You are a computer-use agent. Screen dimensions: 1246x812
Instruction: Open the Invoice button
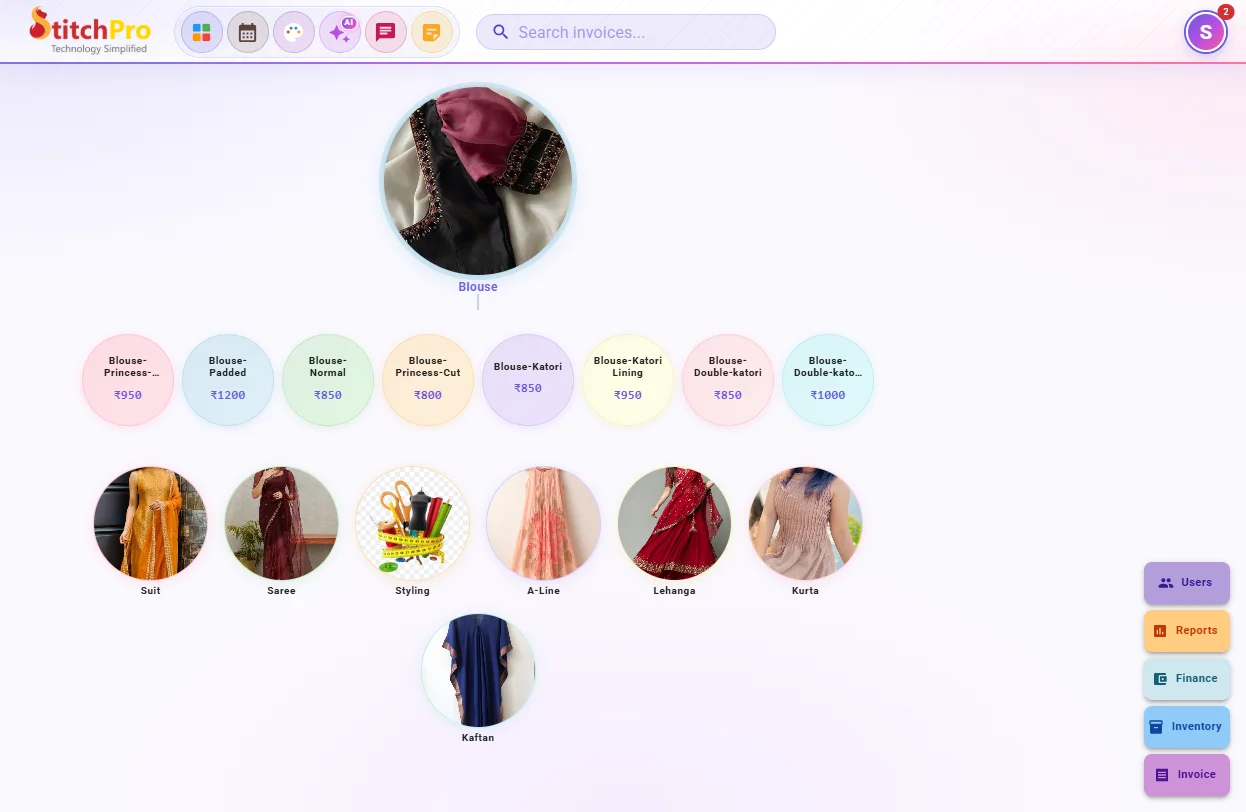pos(1187,775)
